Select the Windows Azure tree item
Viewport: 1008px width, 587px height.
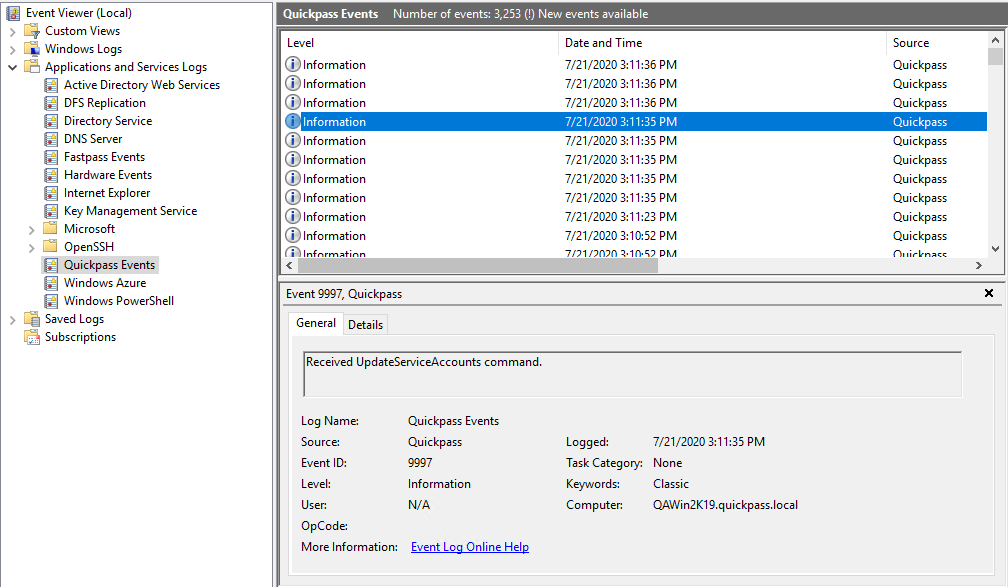[x=105, y=283]
